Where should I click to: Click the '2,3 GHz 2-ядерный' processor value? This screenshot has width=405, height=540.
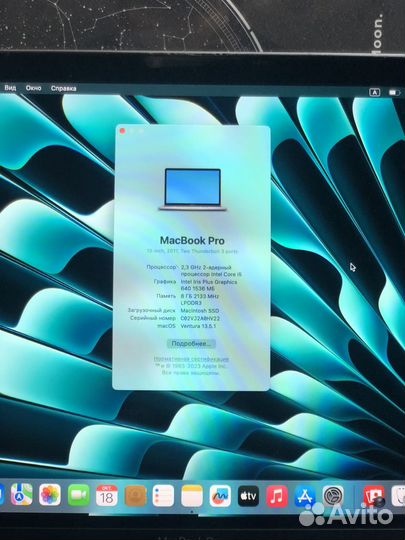point(206,267)
